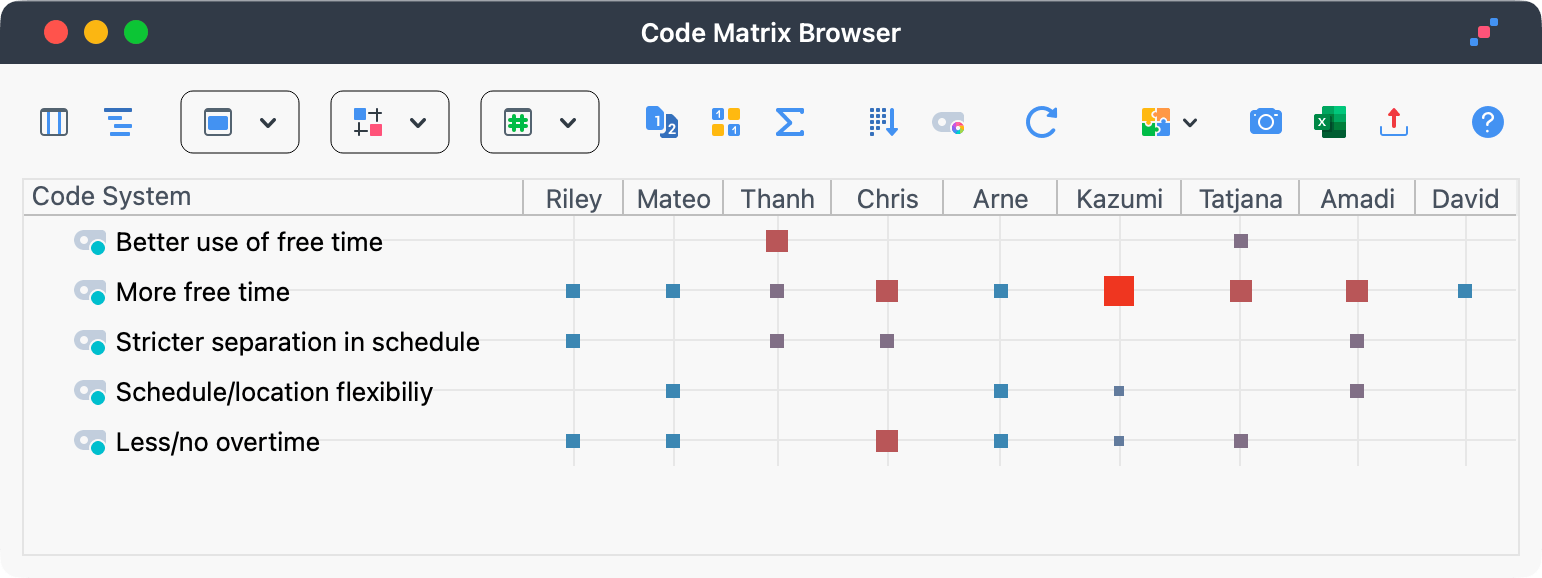Click code icon beside 'Schedule/location flexibiliy'
The height and width of the screenshot is (578, 1542).
pyautogui.click(x=90, y=392)
